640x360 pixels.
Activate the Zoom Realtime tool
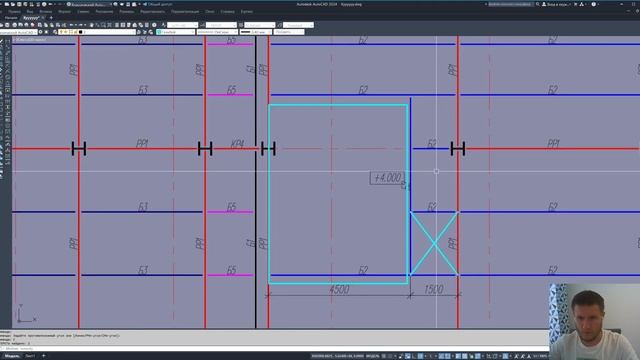(x=97, y=25)
